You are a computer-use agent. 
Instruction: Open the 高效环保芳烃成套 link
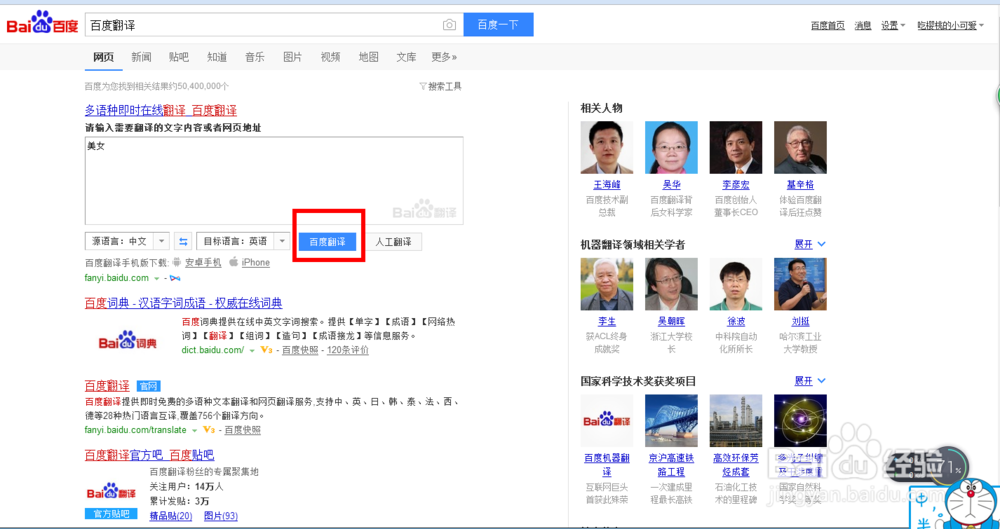point(735,465)
